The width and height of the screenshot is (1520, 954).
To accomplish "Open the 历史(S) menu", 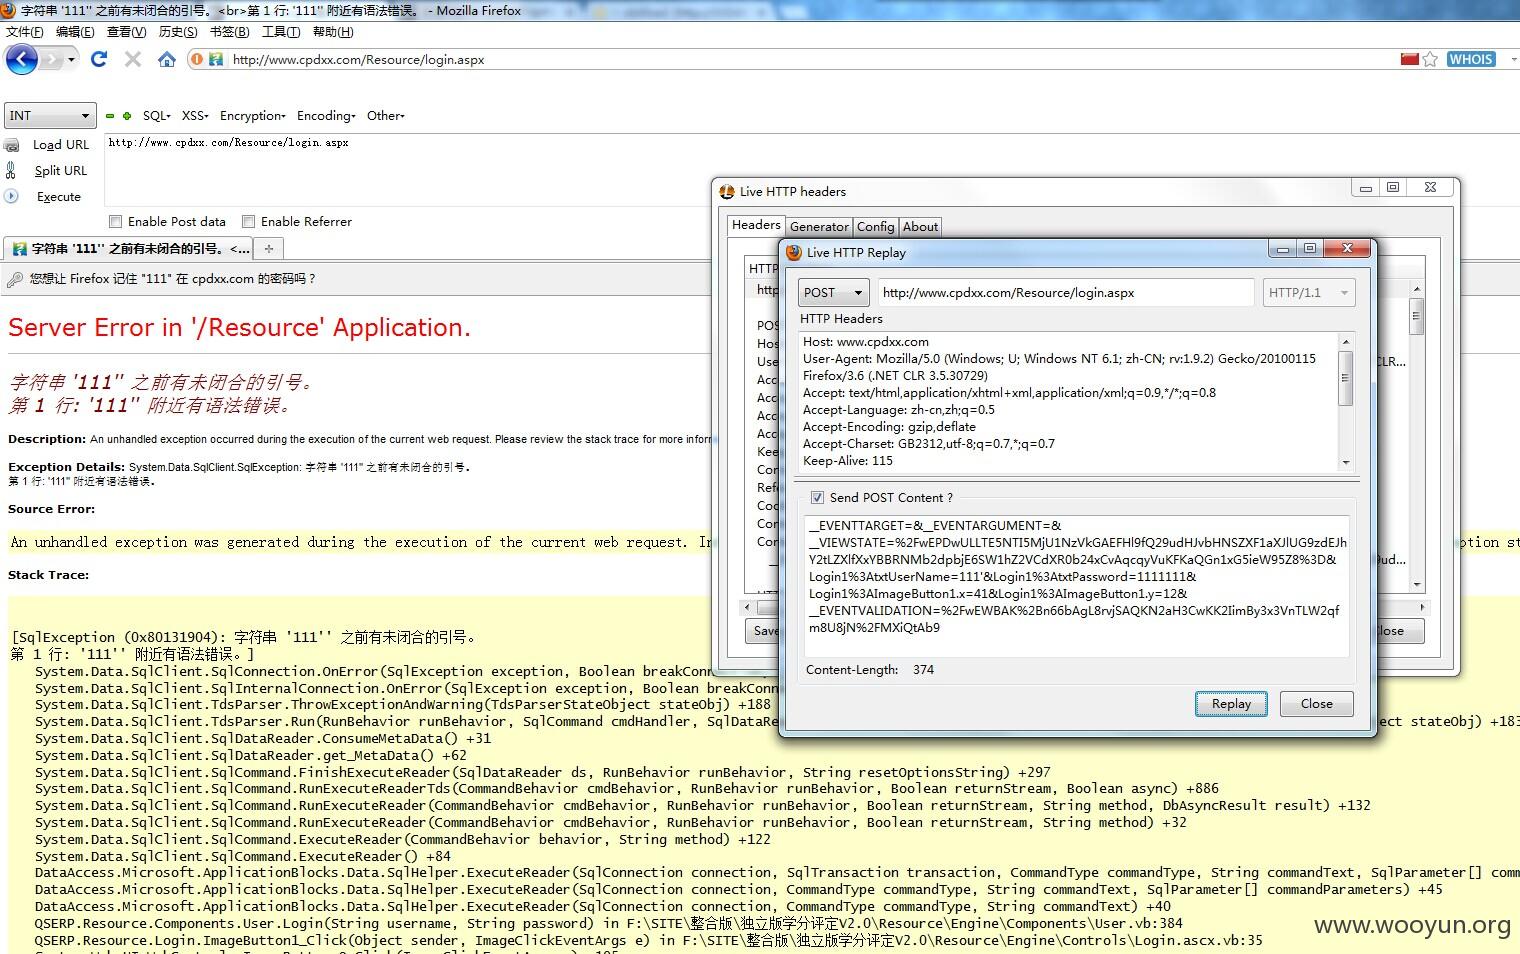I will tap(178, 32).
